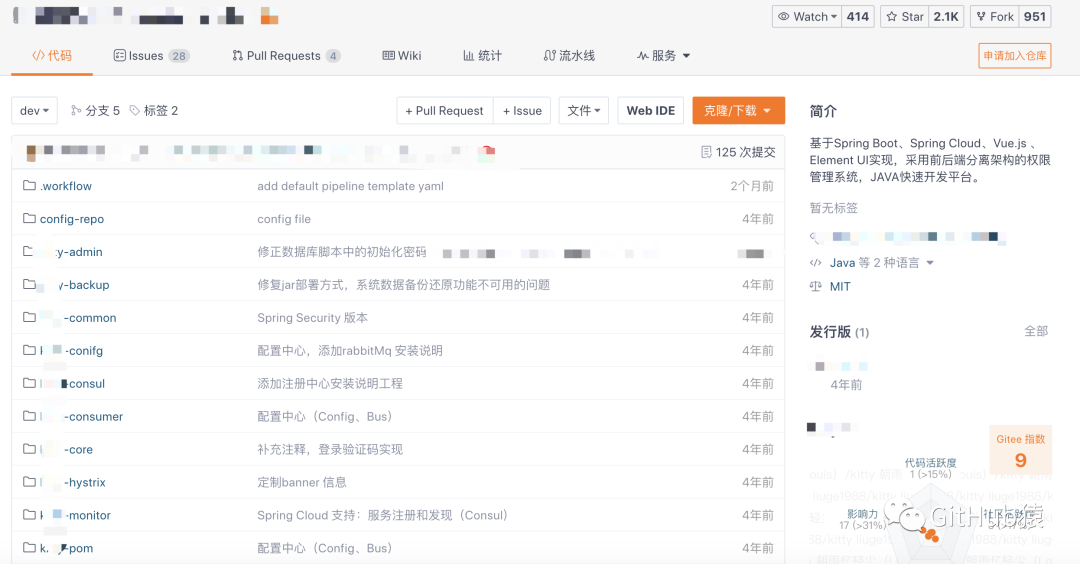Fork this repository
The height and width of the screenshot is (564, 1080).
click(x=995, y=17)
